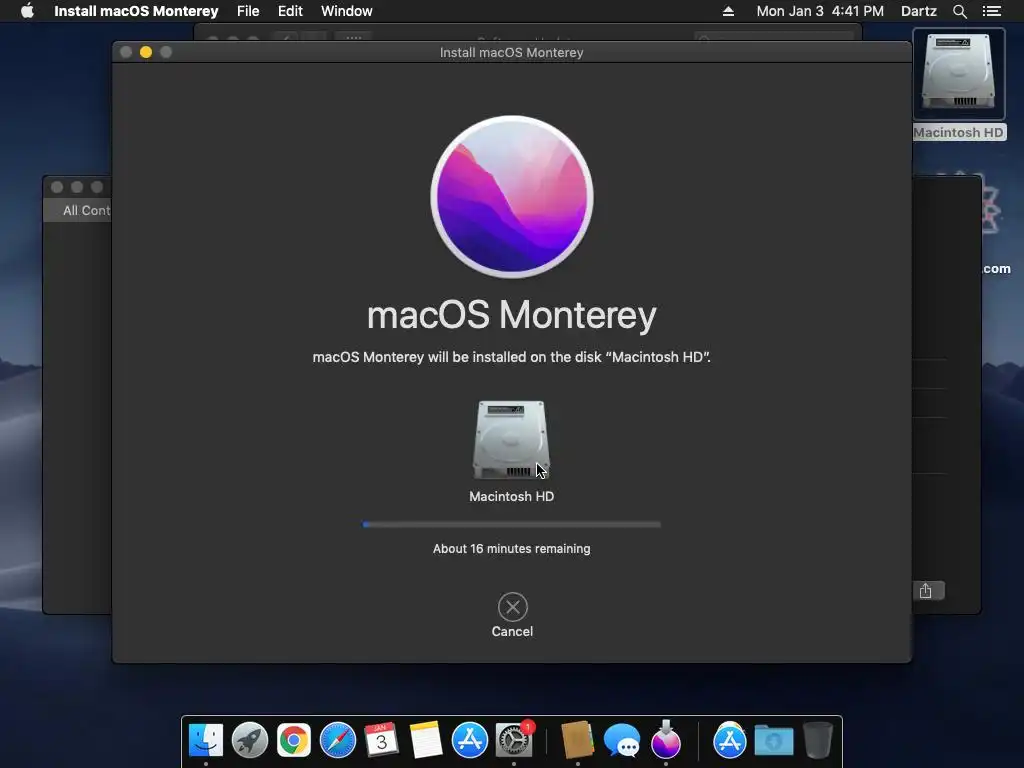Click the macOS Monterey logo image
This screenshot has width=1024, height=768.
coord(512,197)
